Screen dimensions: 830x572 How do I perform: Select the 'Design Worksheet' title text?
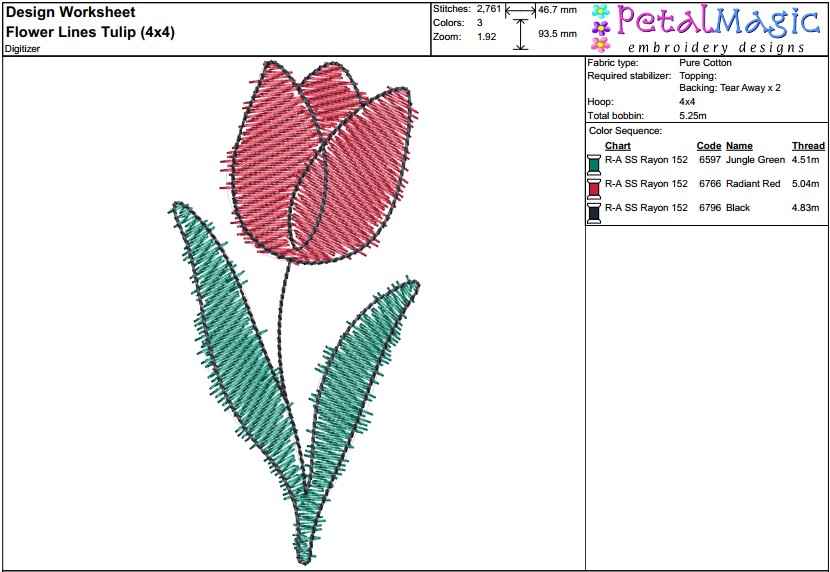pyautogui.click(x=70, y=12)
